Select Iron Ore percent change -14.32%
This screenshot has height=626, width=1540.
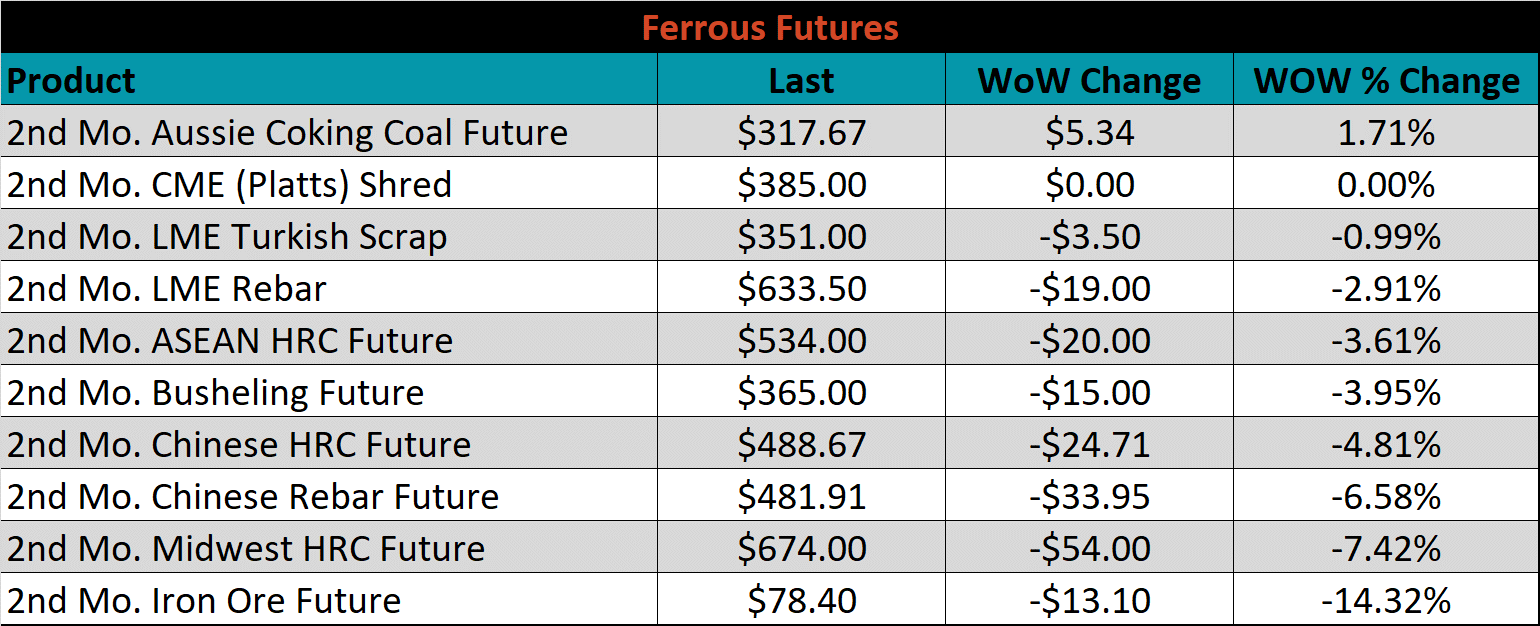(x=1386, y=600)
